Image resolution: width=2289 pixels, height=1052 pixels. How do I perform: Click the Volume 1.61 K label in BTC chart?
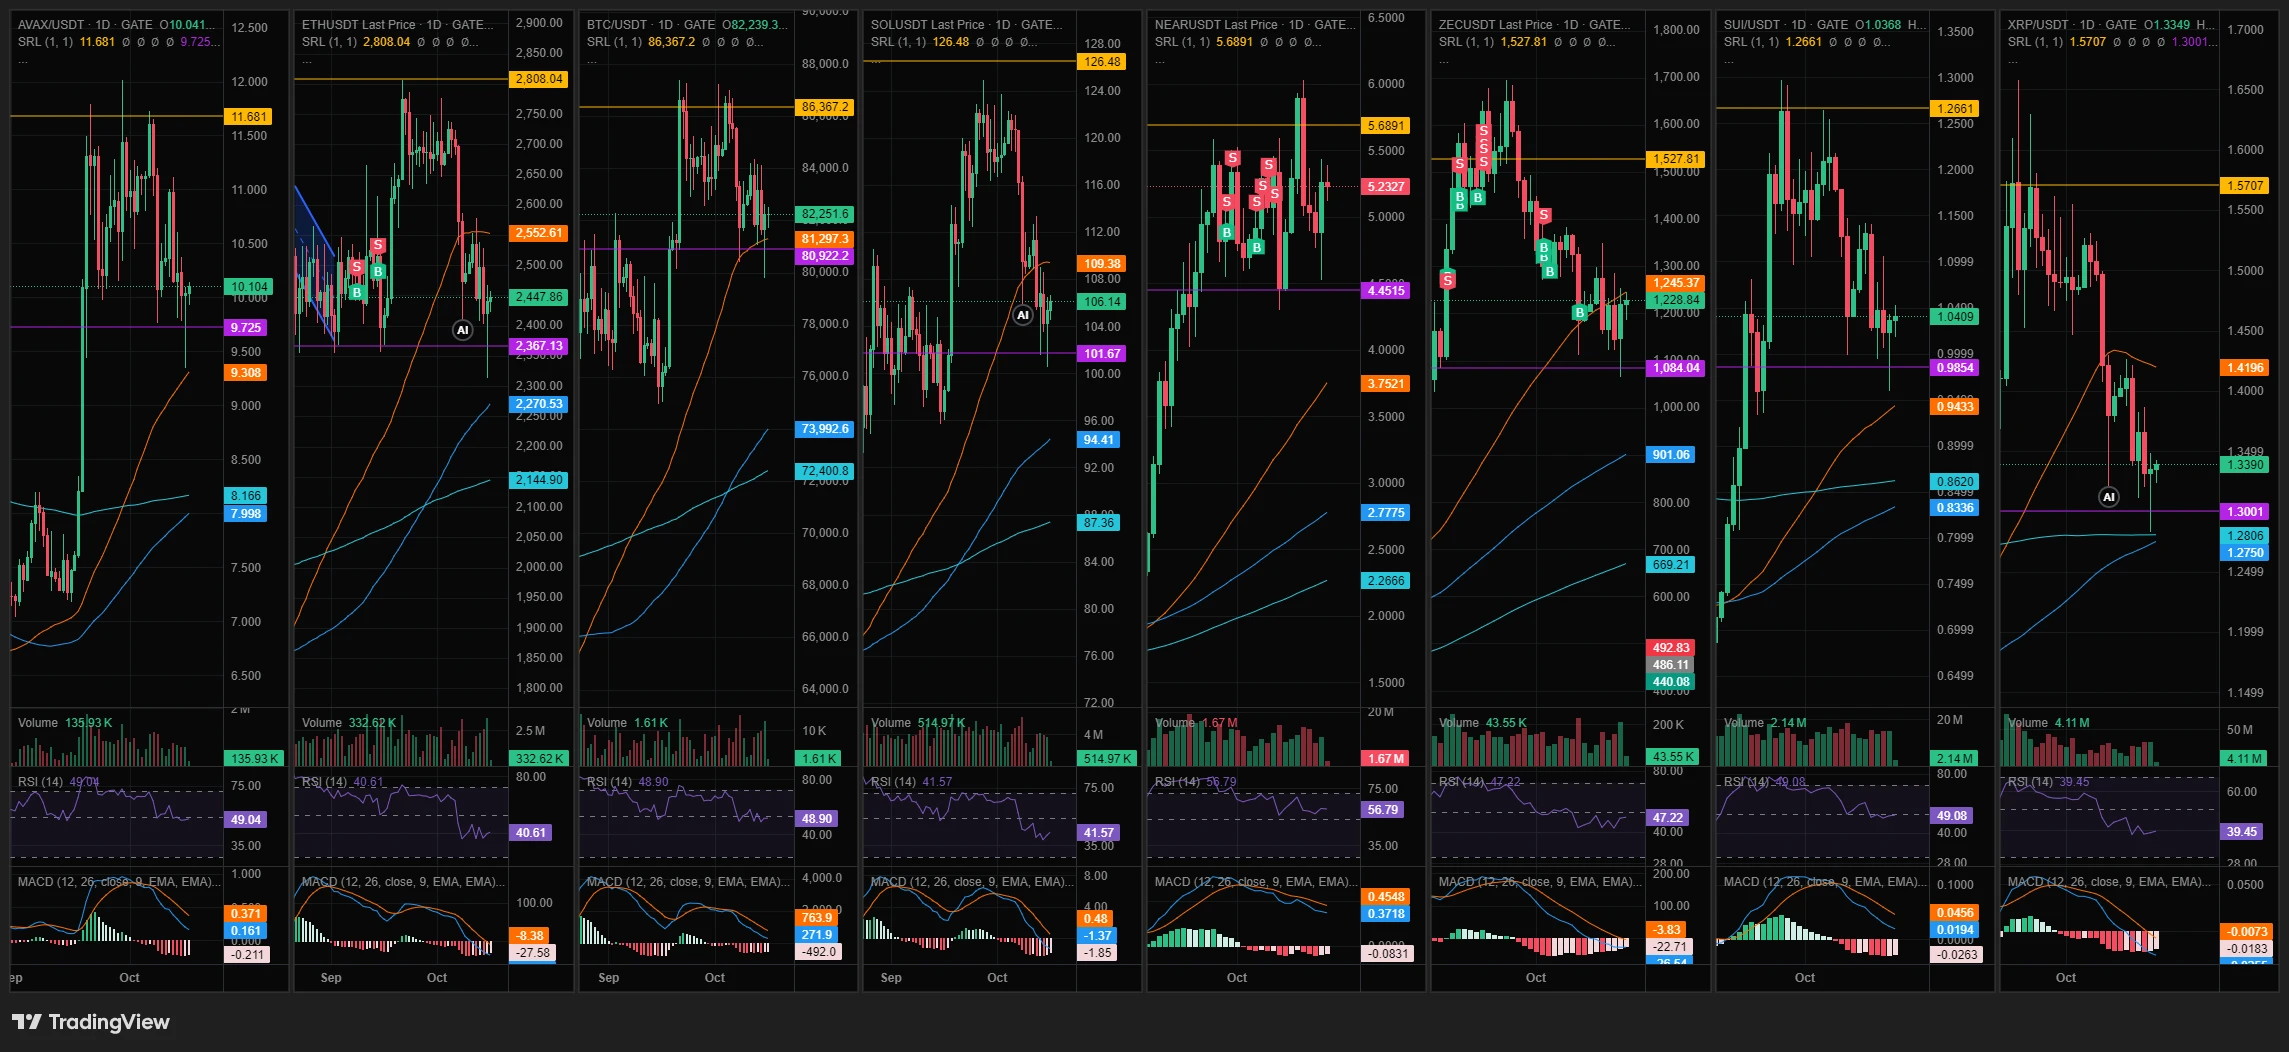click(627, 723)
